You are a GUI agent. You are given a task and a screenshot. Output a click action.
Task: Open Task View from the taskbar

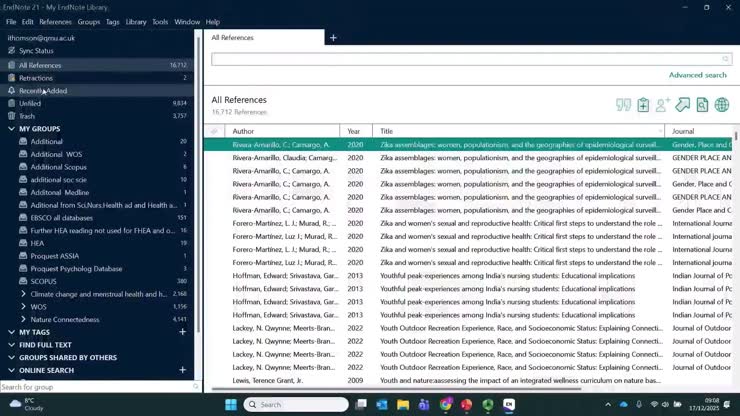click(361, 405)
